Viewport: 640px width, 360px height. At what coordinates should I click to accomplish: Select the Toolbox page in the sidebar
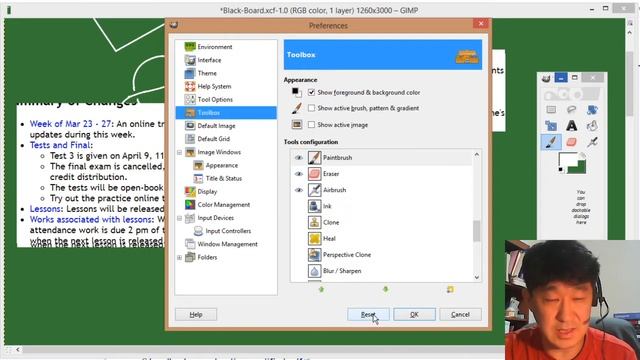coord(226,113)
